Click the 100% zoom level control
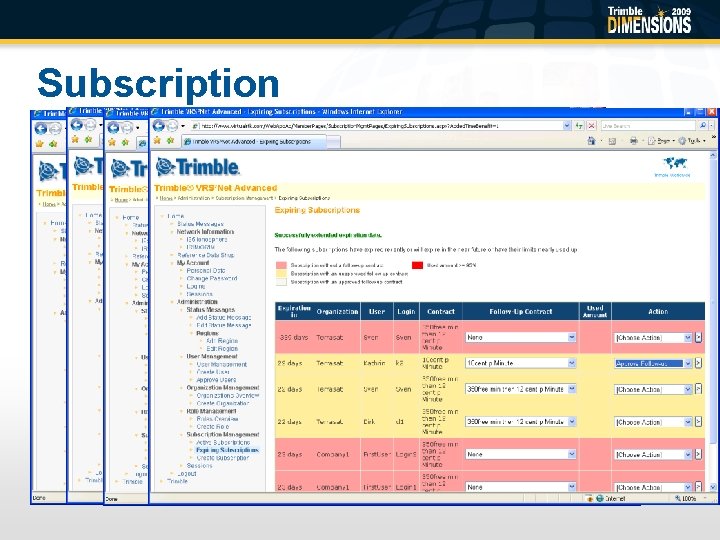The width and height of the screenshot is (720, 540). [x=686, y=498]
